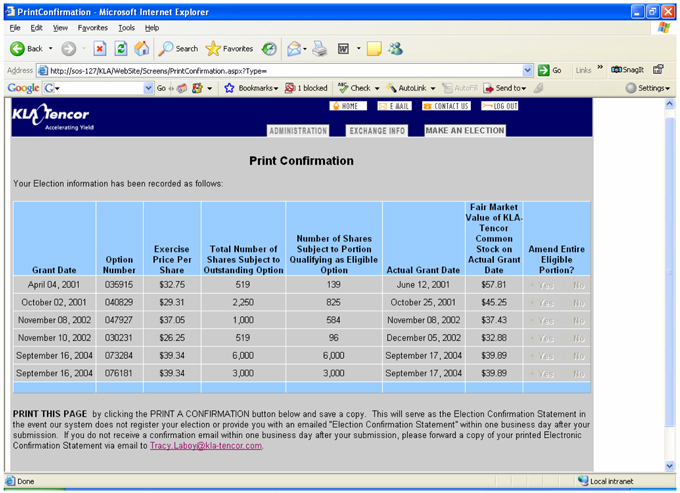Click the Back navigation arrow icon
The width and height of the screenshot is (680, 493).
(18, 48)
